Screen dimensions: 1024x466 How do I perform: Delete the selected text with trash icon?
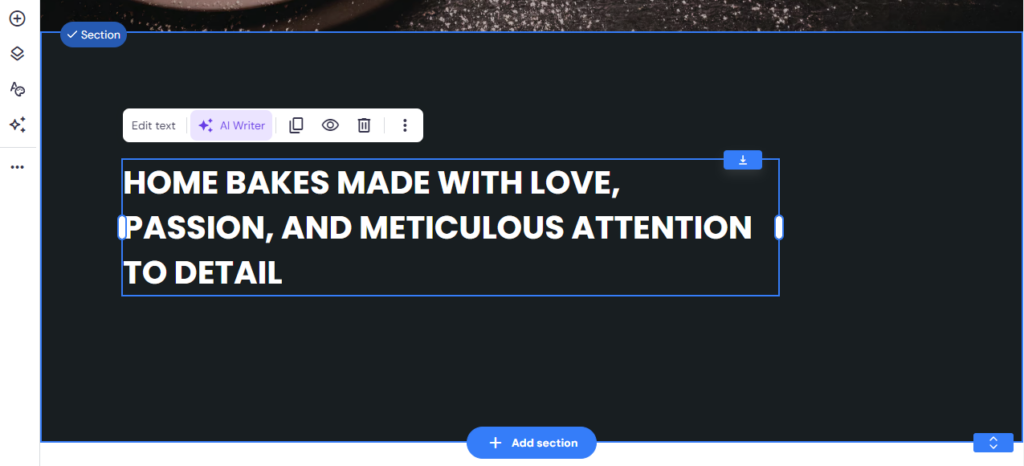(364, 126)
